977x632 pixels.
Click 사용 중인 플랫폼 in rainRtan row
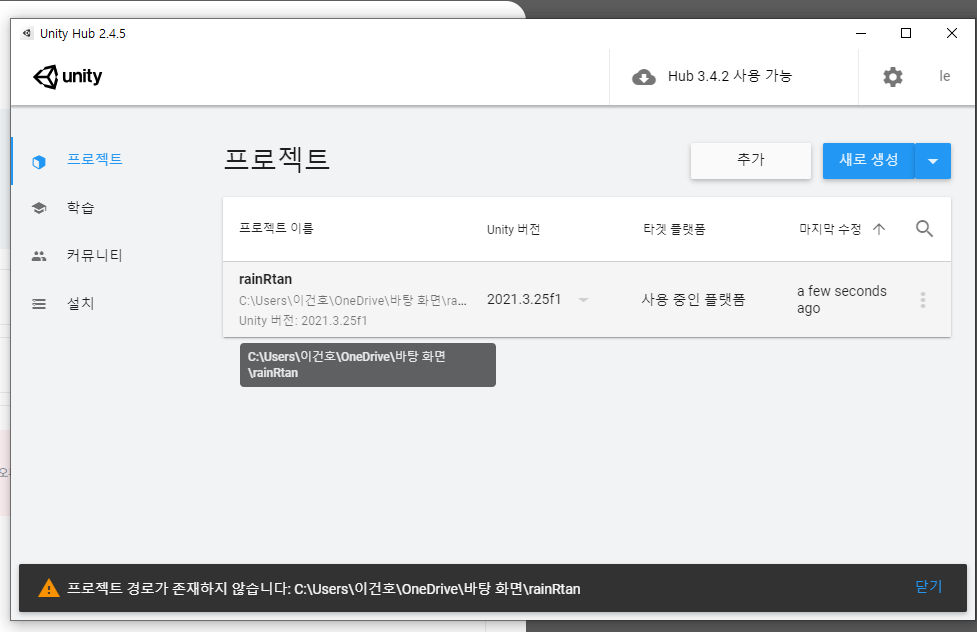693,300
